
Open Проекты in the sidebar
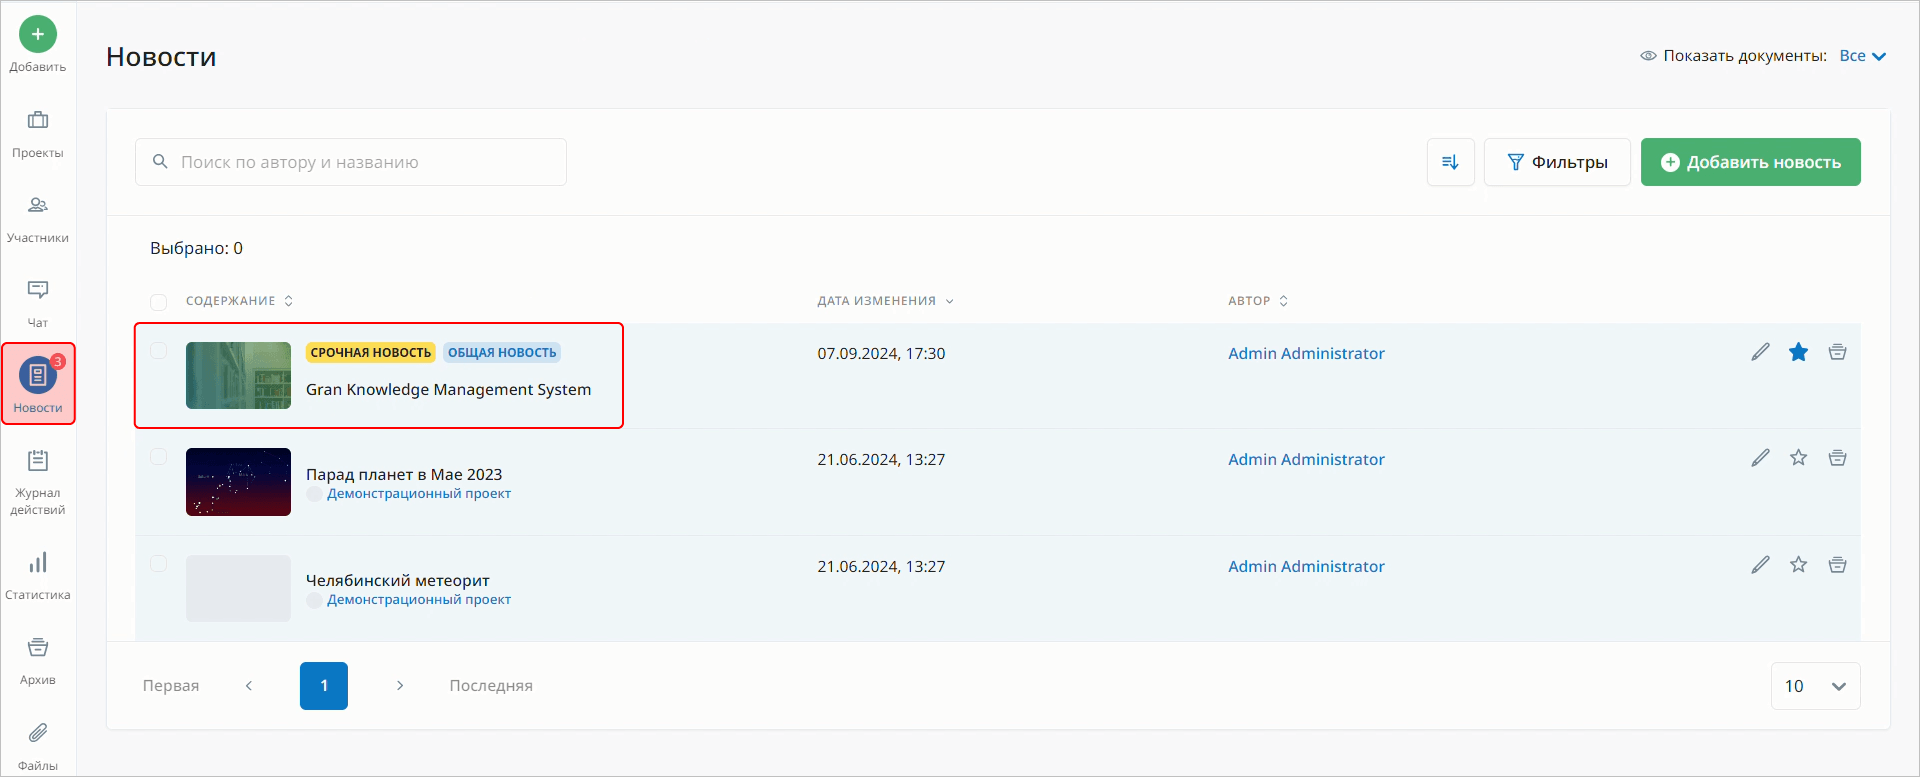[x=38, y=134]
